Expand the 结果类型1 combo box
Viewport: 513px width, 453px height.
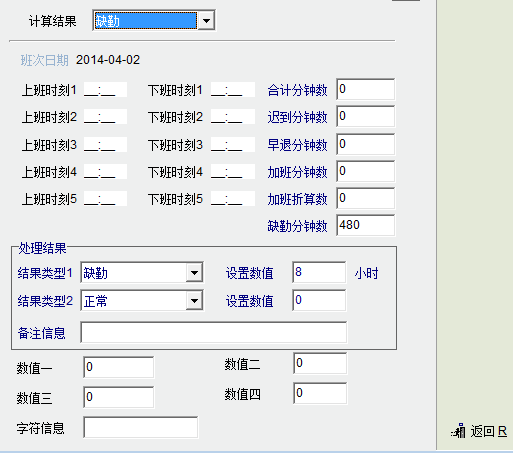point(194,273)
